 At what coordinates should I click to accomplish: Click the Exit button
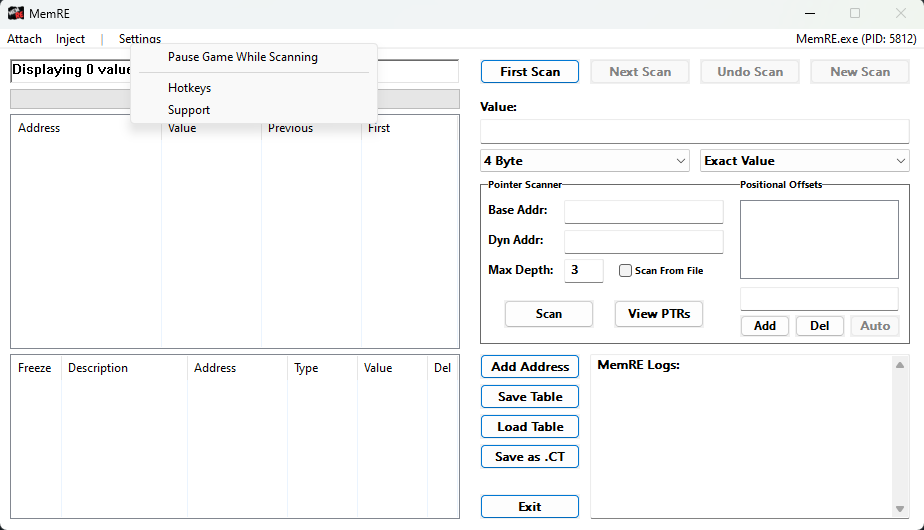click(x=530, y=507)
